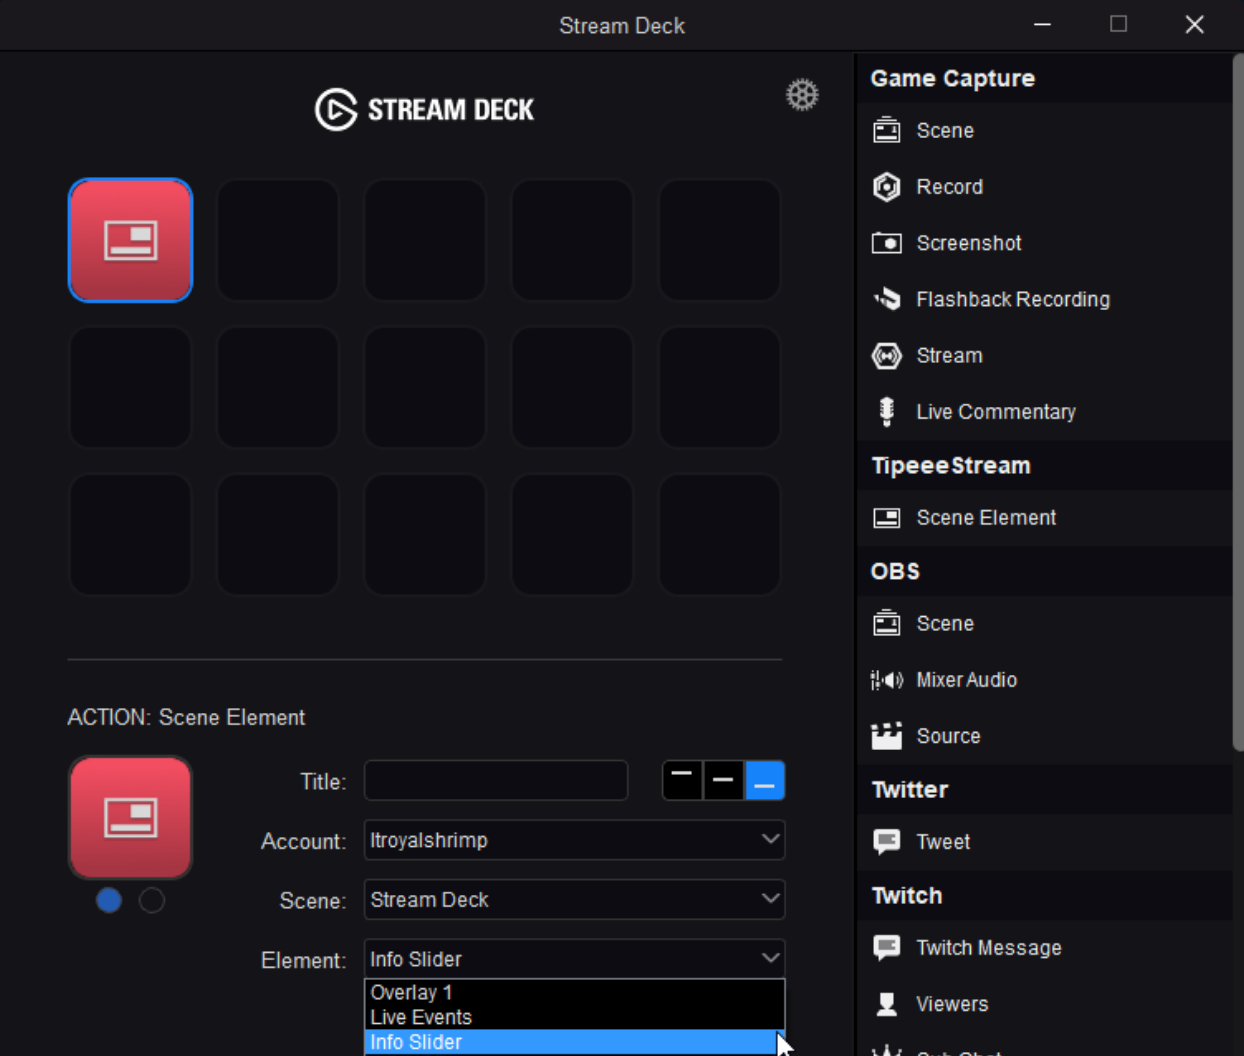Click Mixer Audio label
The height and width of the screenshot is (1056, 1244).
(x=966, y=680)
